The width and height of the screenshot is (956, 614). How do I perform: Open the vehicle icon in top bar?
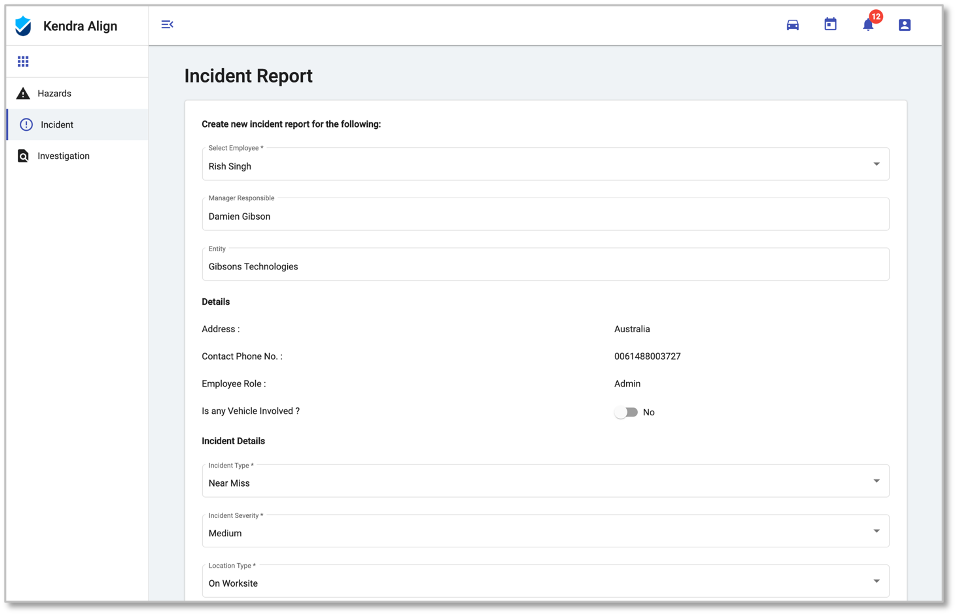click(792, 24)
